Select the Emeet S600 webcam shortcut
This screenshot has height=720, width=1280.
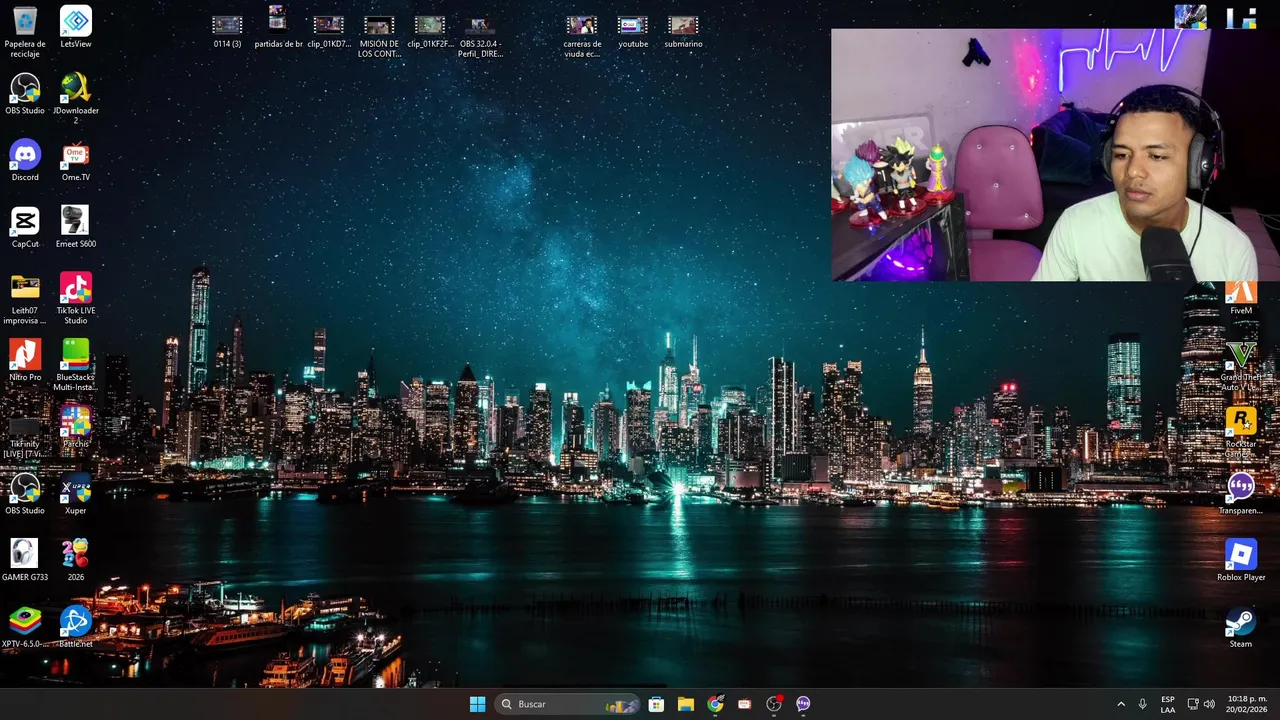(x=76, y=227)
